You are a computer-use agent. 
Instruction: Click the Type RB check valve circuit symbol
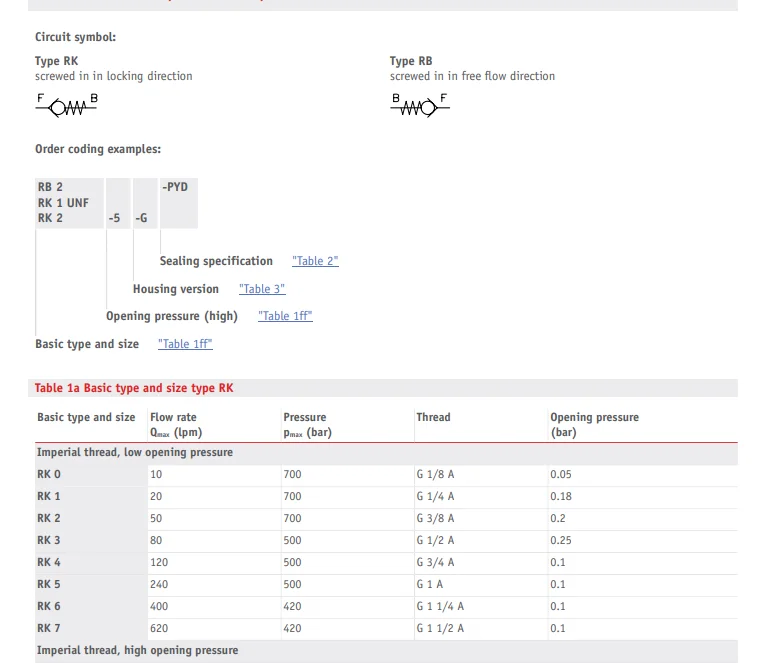[x=420, y=105]
